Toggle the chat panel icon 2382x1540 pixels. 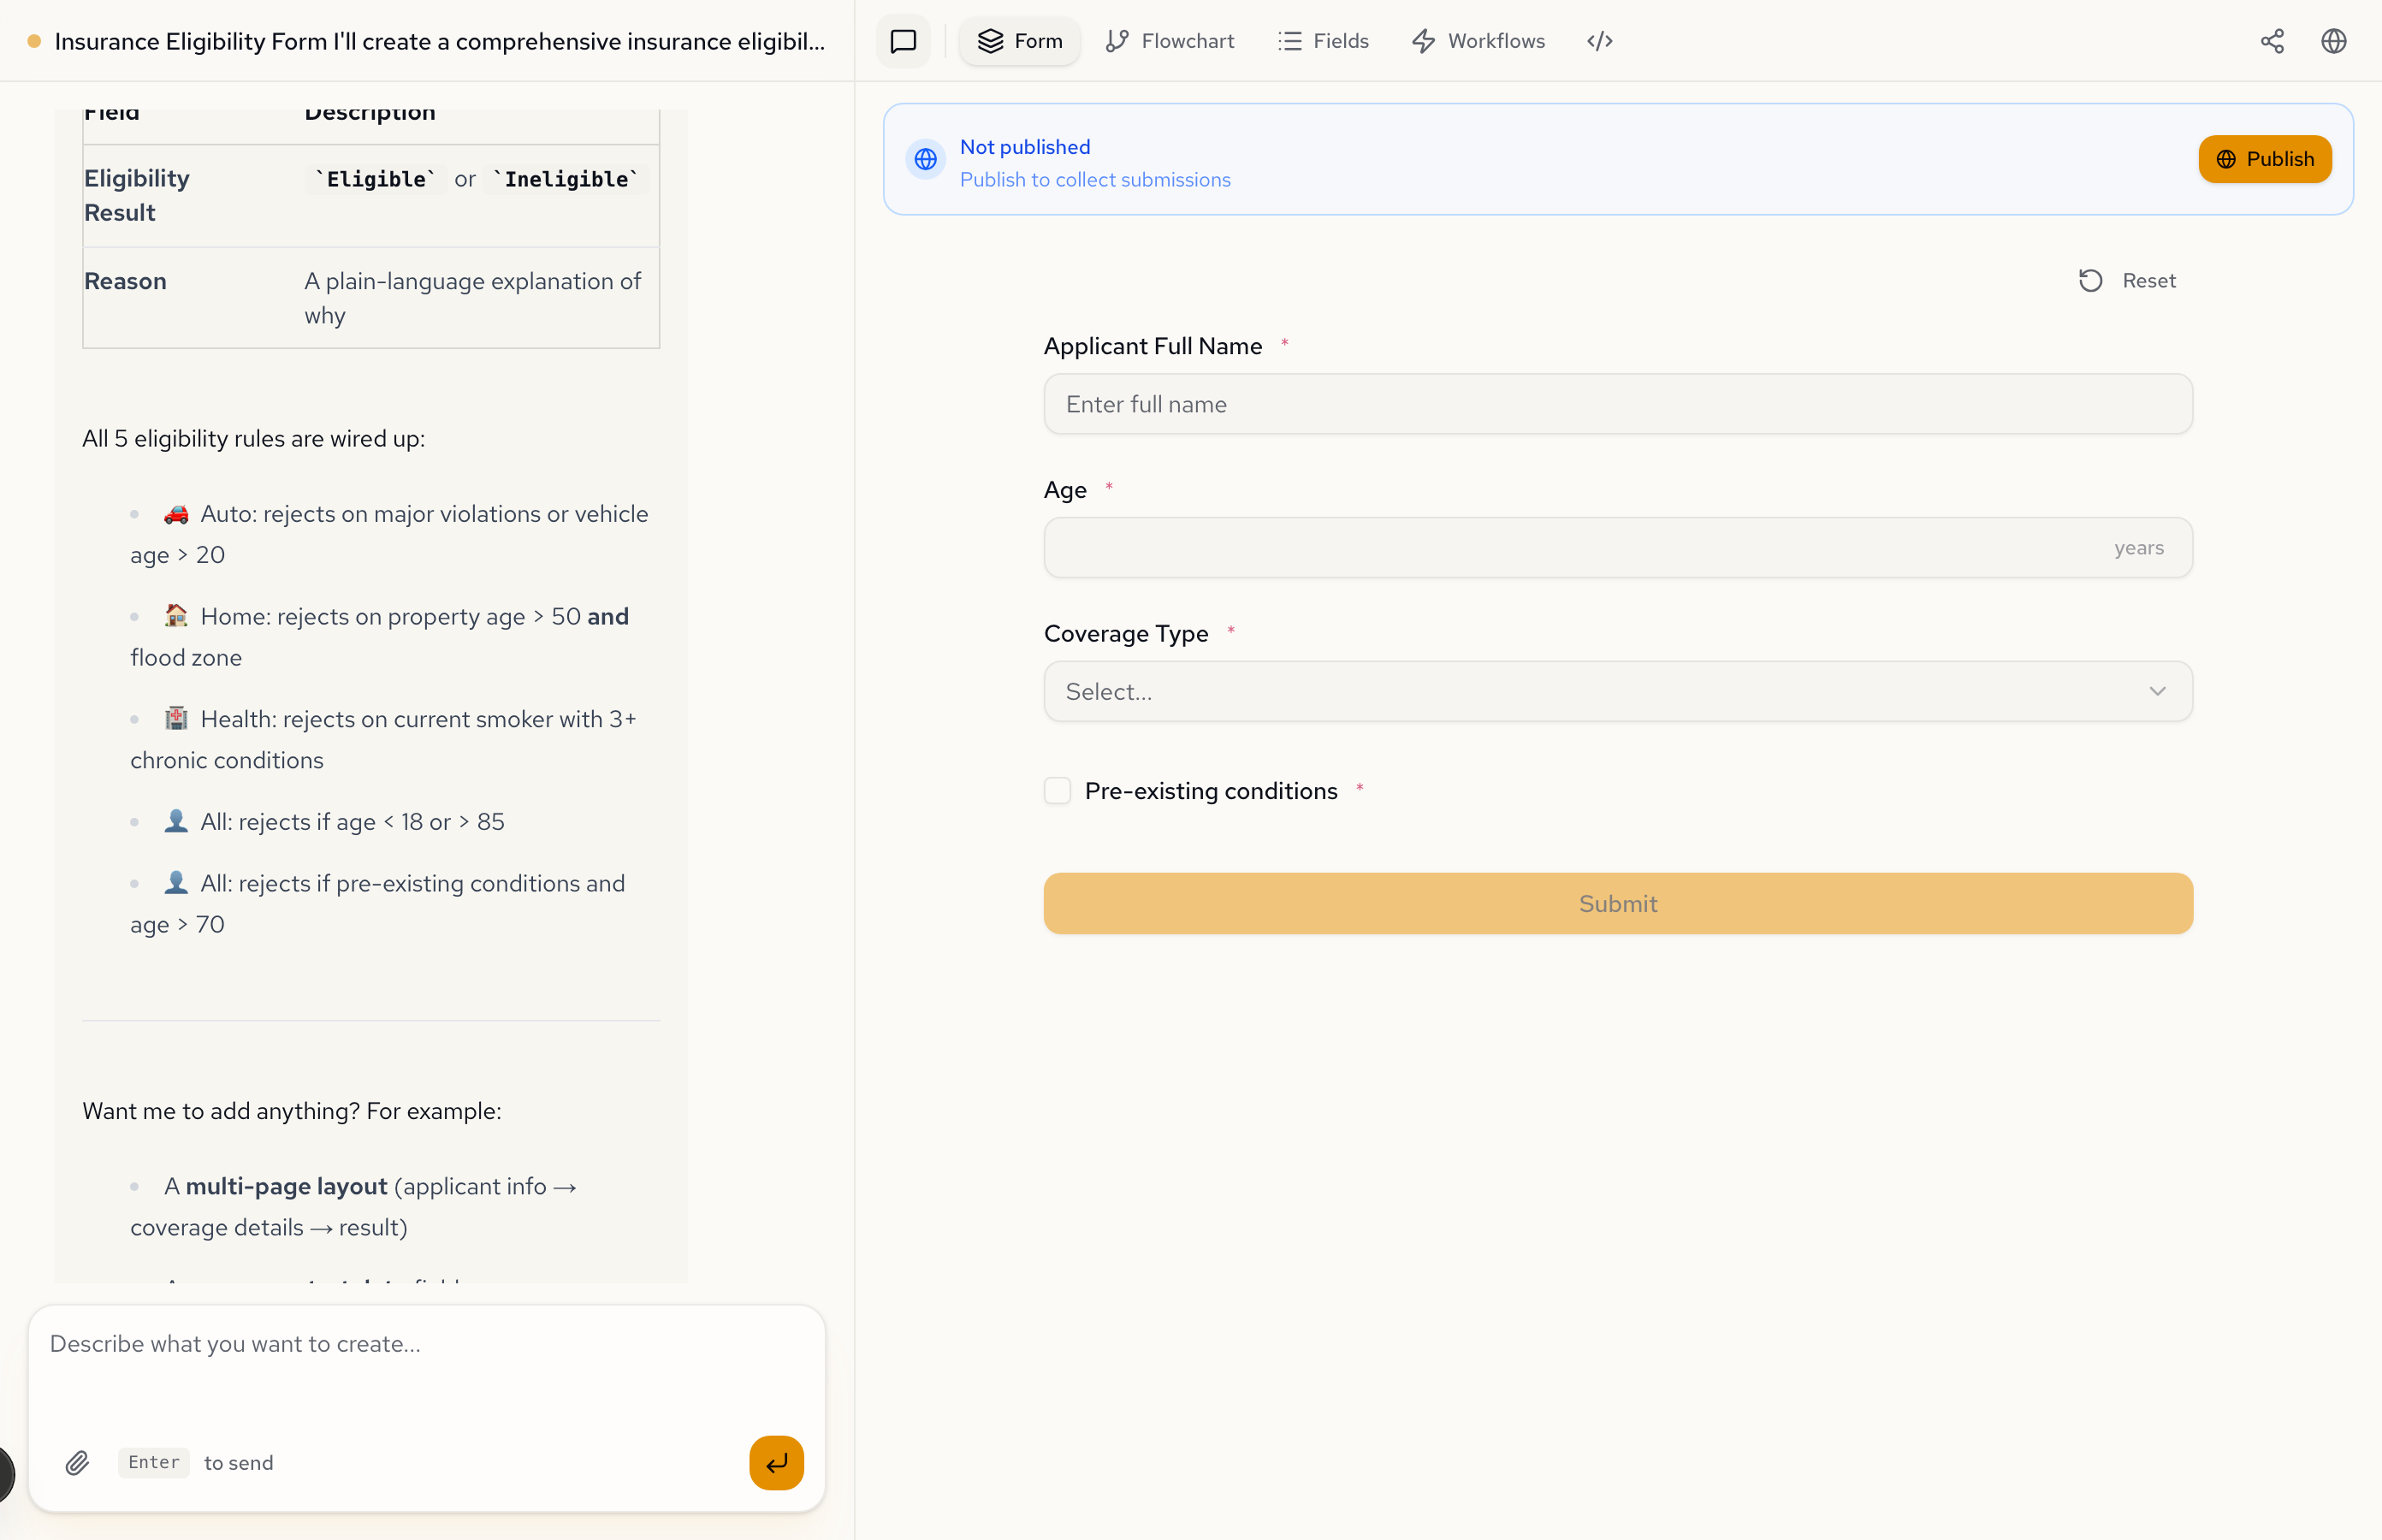pyautogui.click(x=903, y=41)
